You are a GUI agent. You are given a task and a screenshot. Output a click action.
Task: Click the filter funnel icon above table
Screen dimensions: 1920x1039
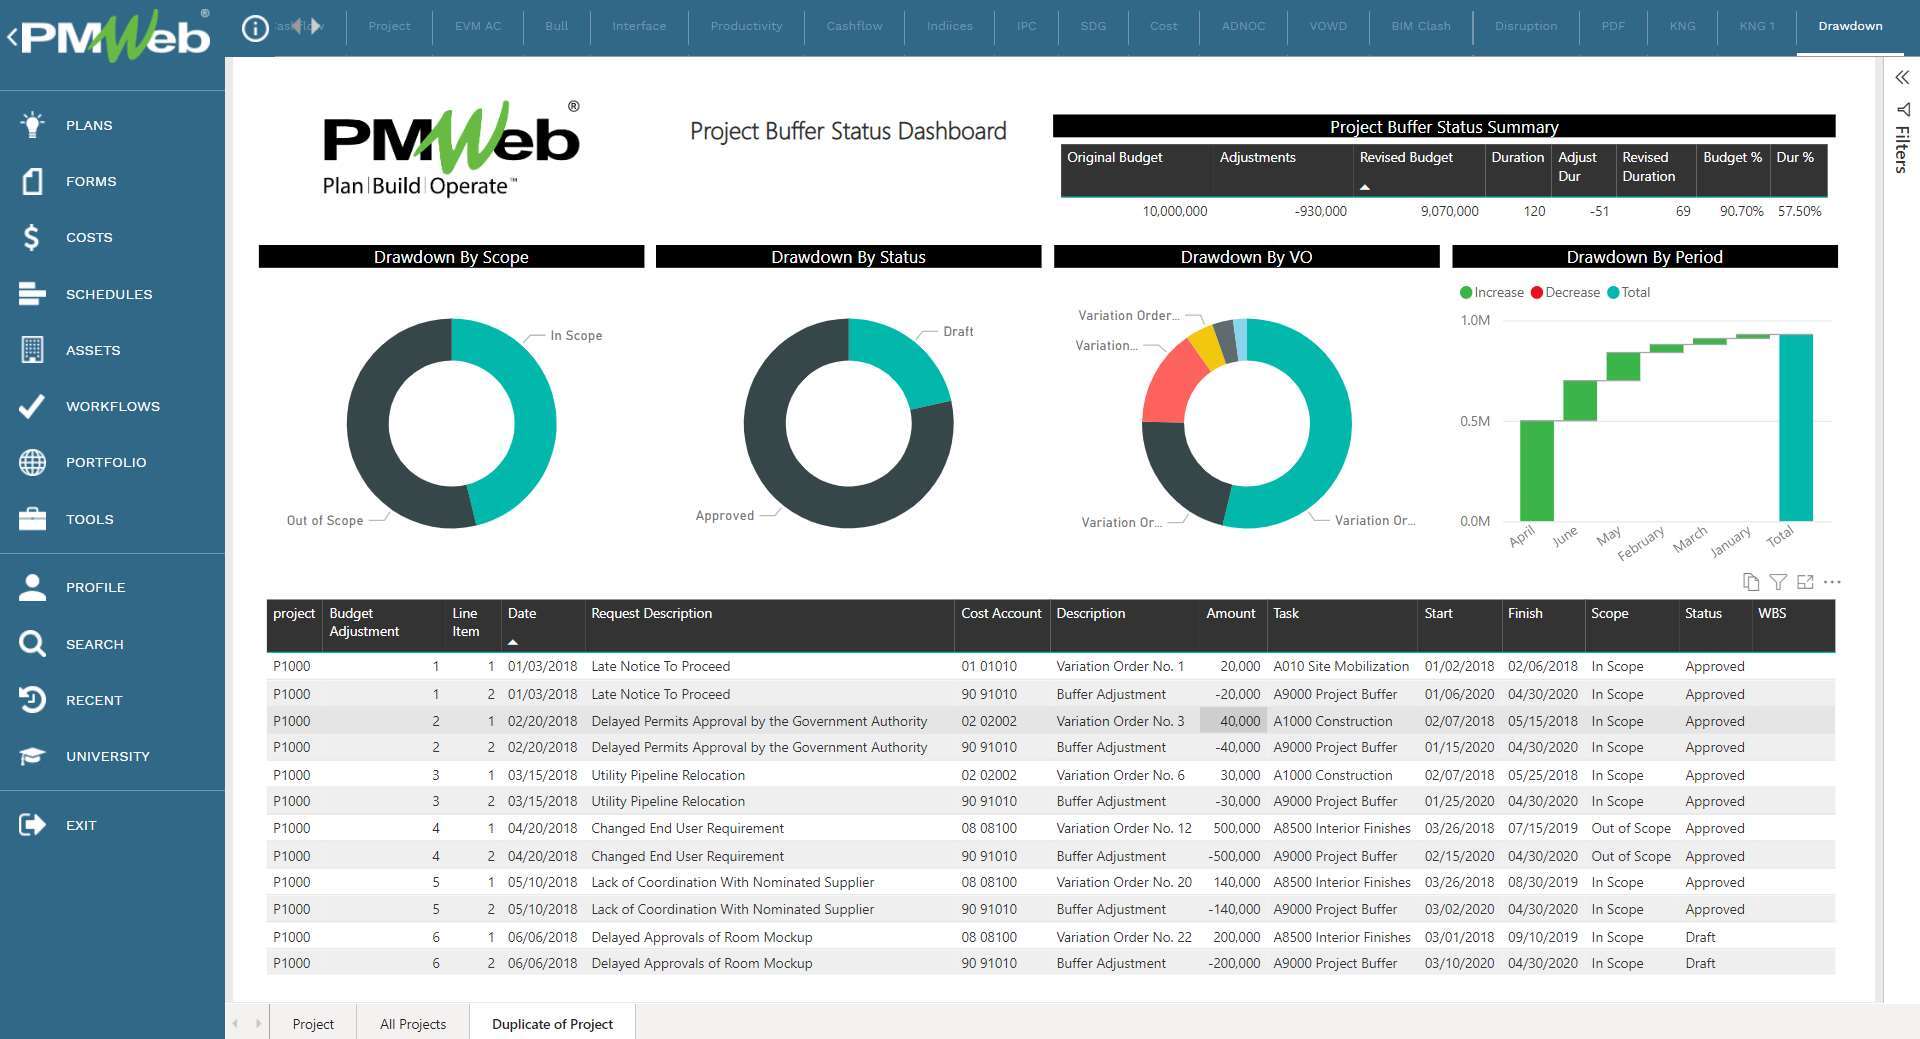1777,582
